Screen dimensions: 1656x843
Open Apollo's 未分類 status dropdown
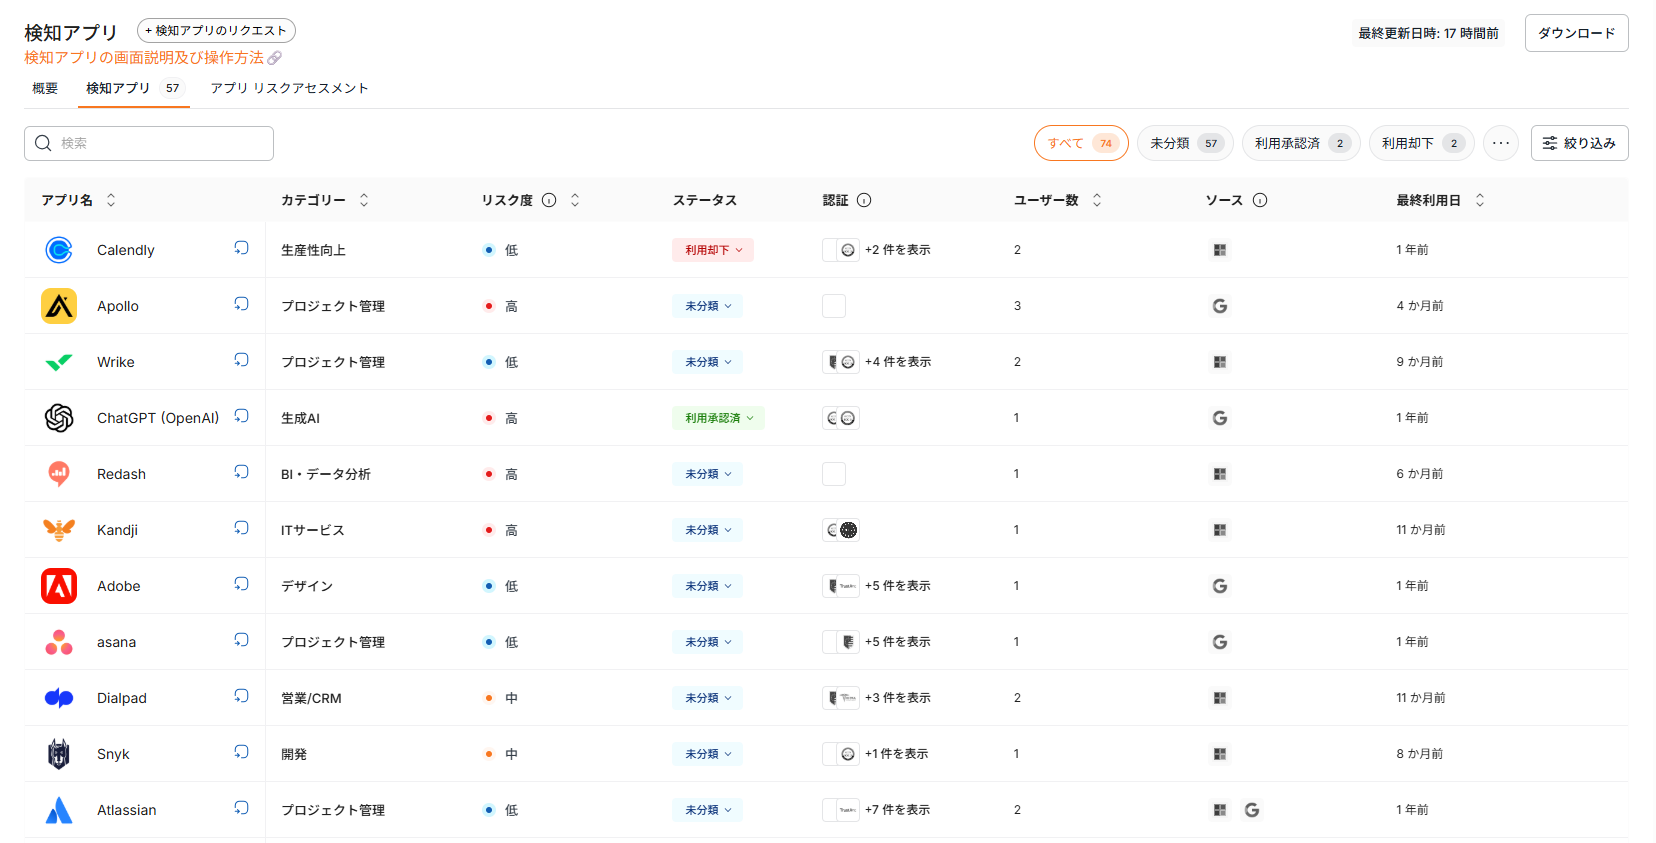tap(708, 306)
